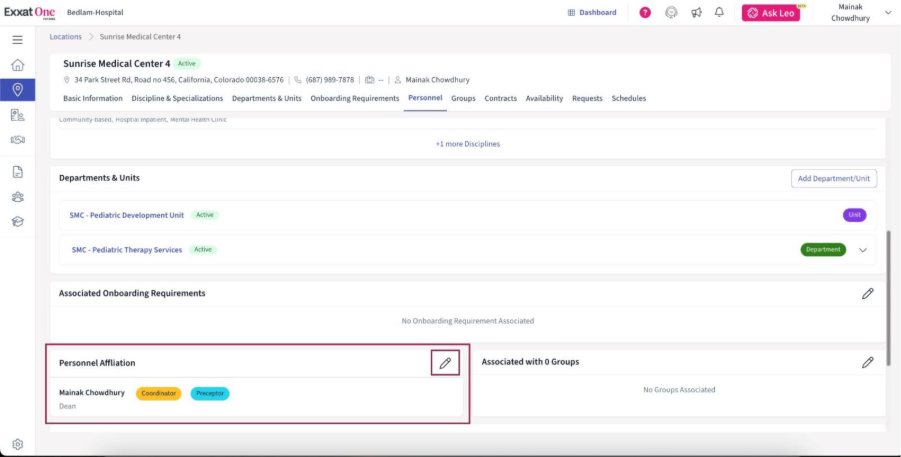Viewport: 901px width, 457px height.
Task: Expand the SMC - Pediatric Therapy Services department
Action: (863, 250)
